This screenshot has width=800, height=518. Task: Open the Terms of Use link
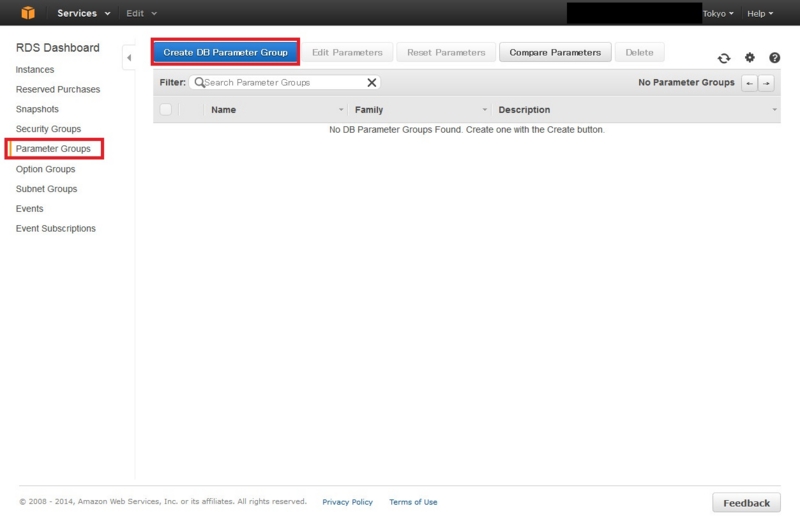pyautogui.click(x=413, y=502)
